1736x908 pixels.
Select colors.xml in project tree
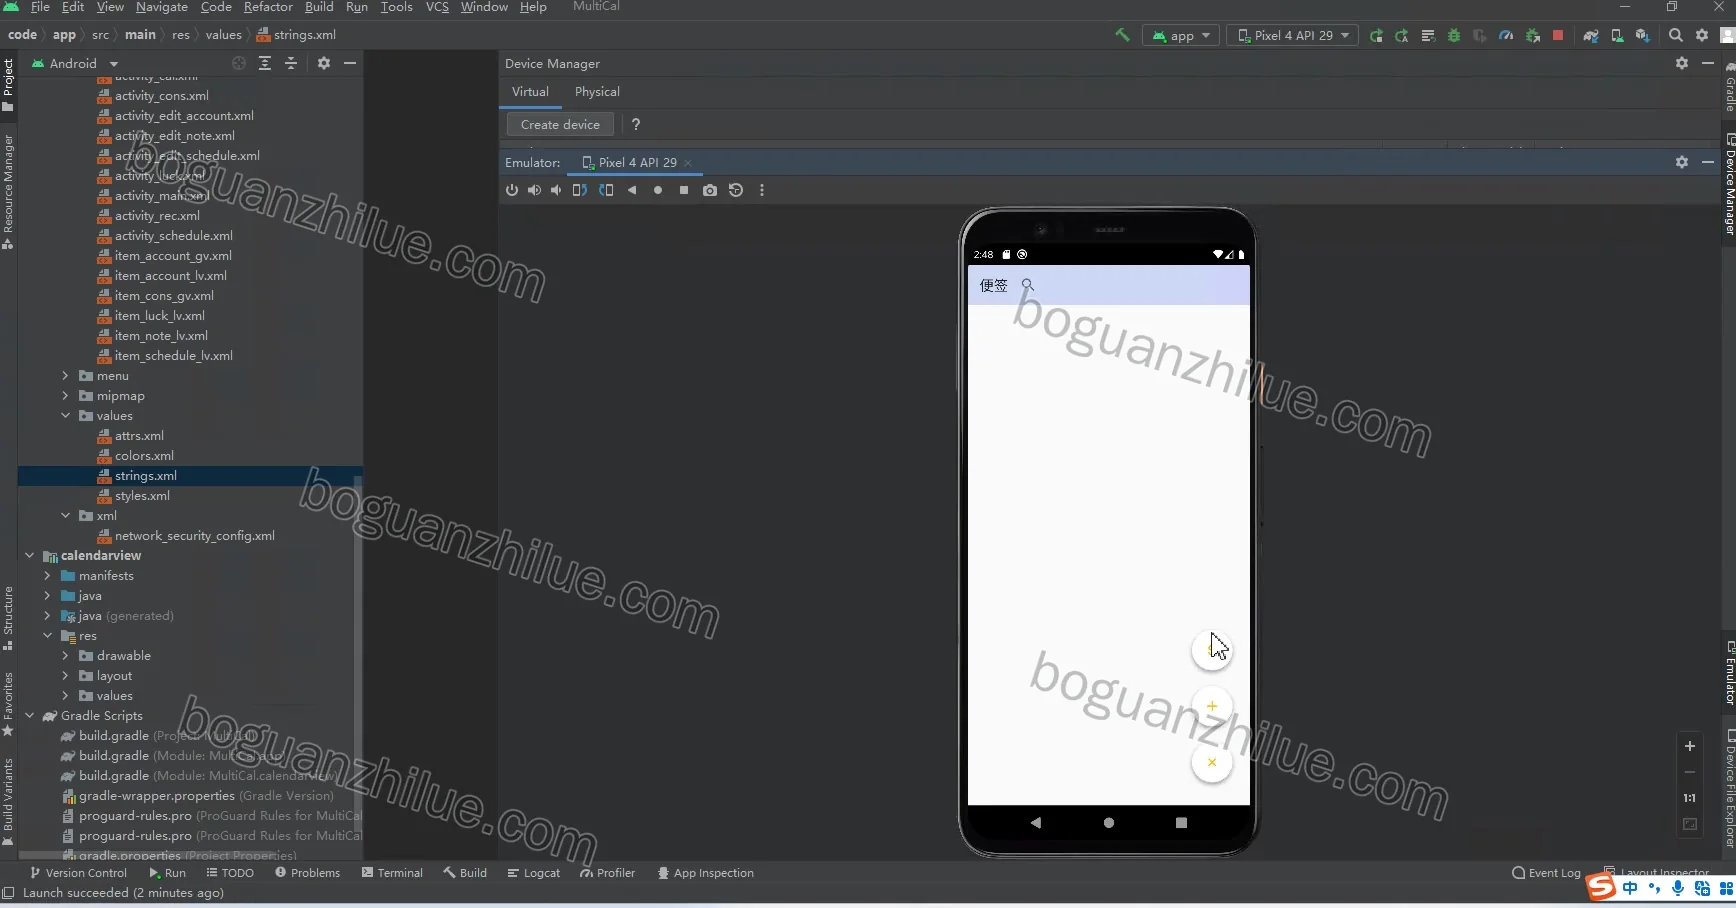144,456
